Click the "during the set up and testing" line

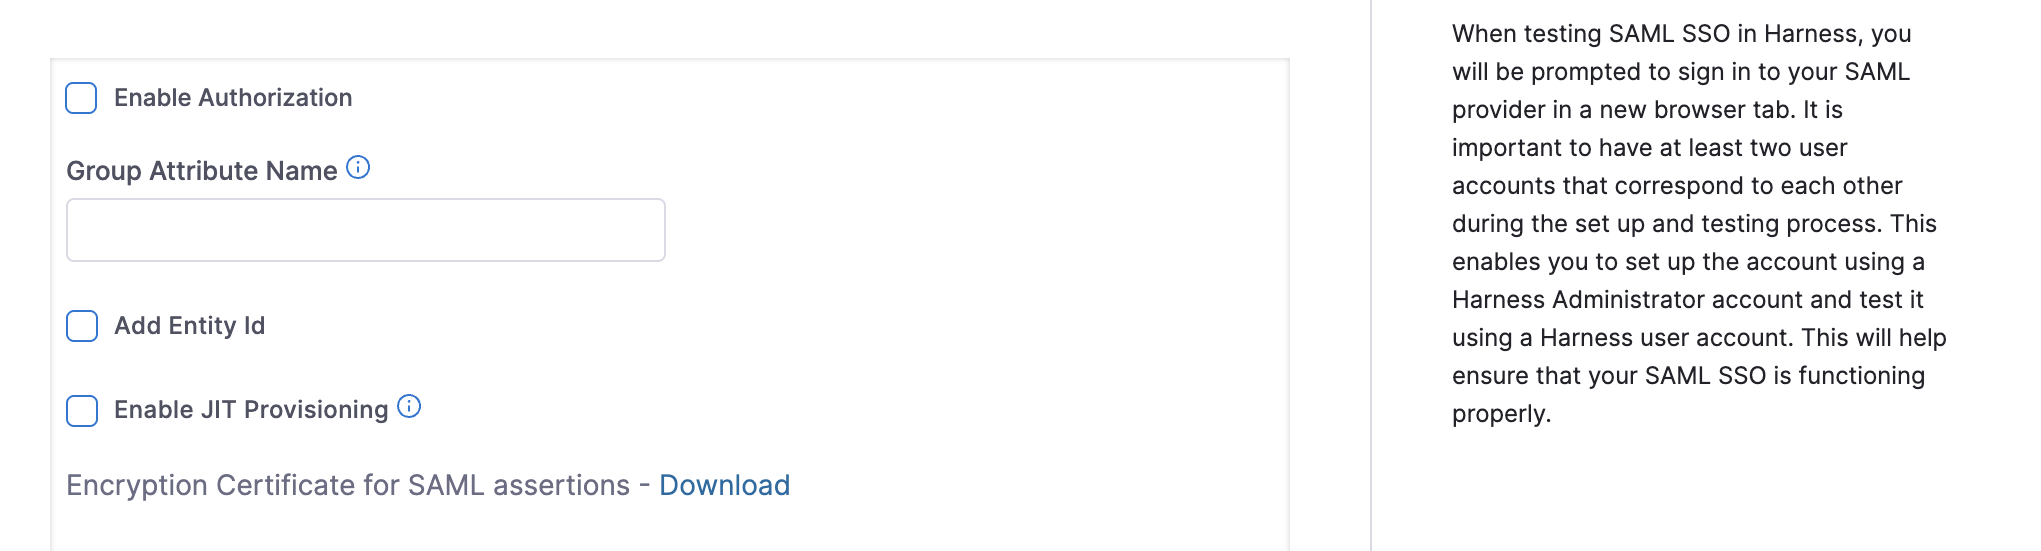[x=1694, y=224]
